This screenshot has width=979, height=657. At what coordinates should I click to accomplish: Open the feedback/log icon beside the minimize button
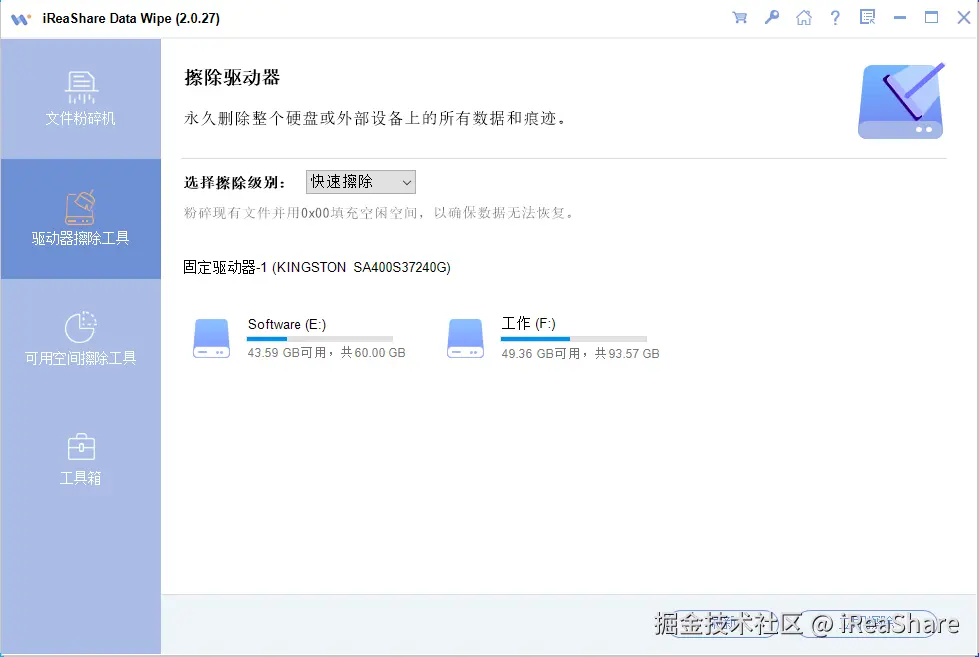tap(867, 17)
